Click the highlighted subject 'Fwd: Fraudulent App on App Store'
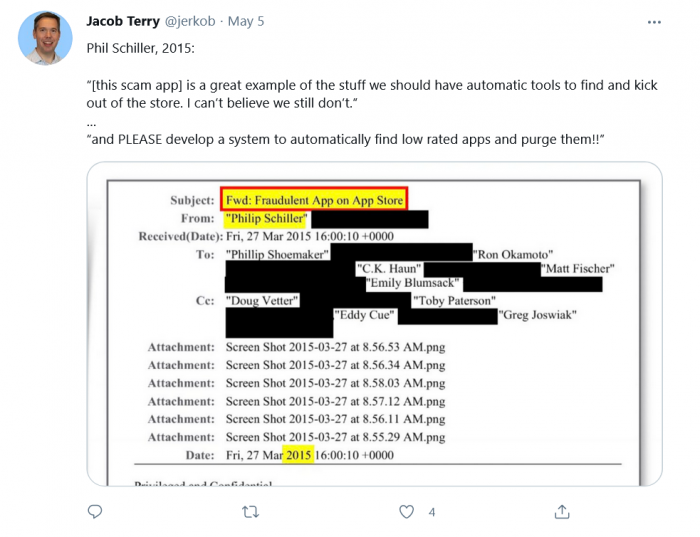Image resolution: width=700 pixels, height=537 pixels. 314,200
